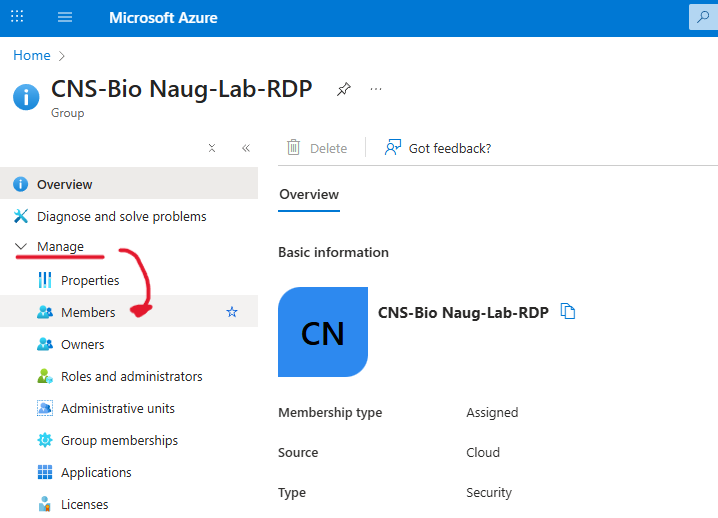718x518 pixels.
Task: Click the breadcrumb chevron after Home
Action: (63, 56)
